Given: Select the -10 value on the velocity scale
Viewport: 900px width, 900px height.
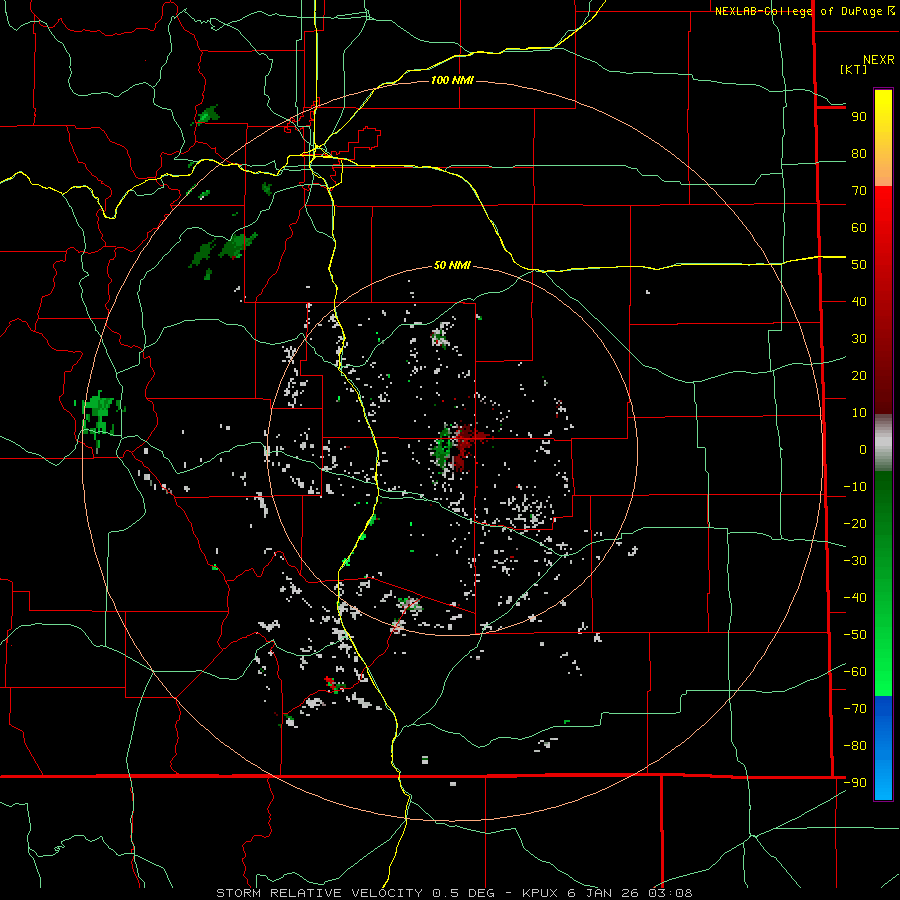Looking at the screenshot, I should pos(855,487).
